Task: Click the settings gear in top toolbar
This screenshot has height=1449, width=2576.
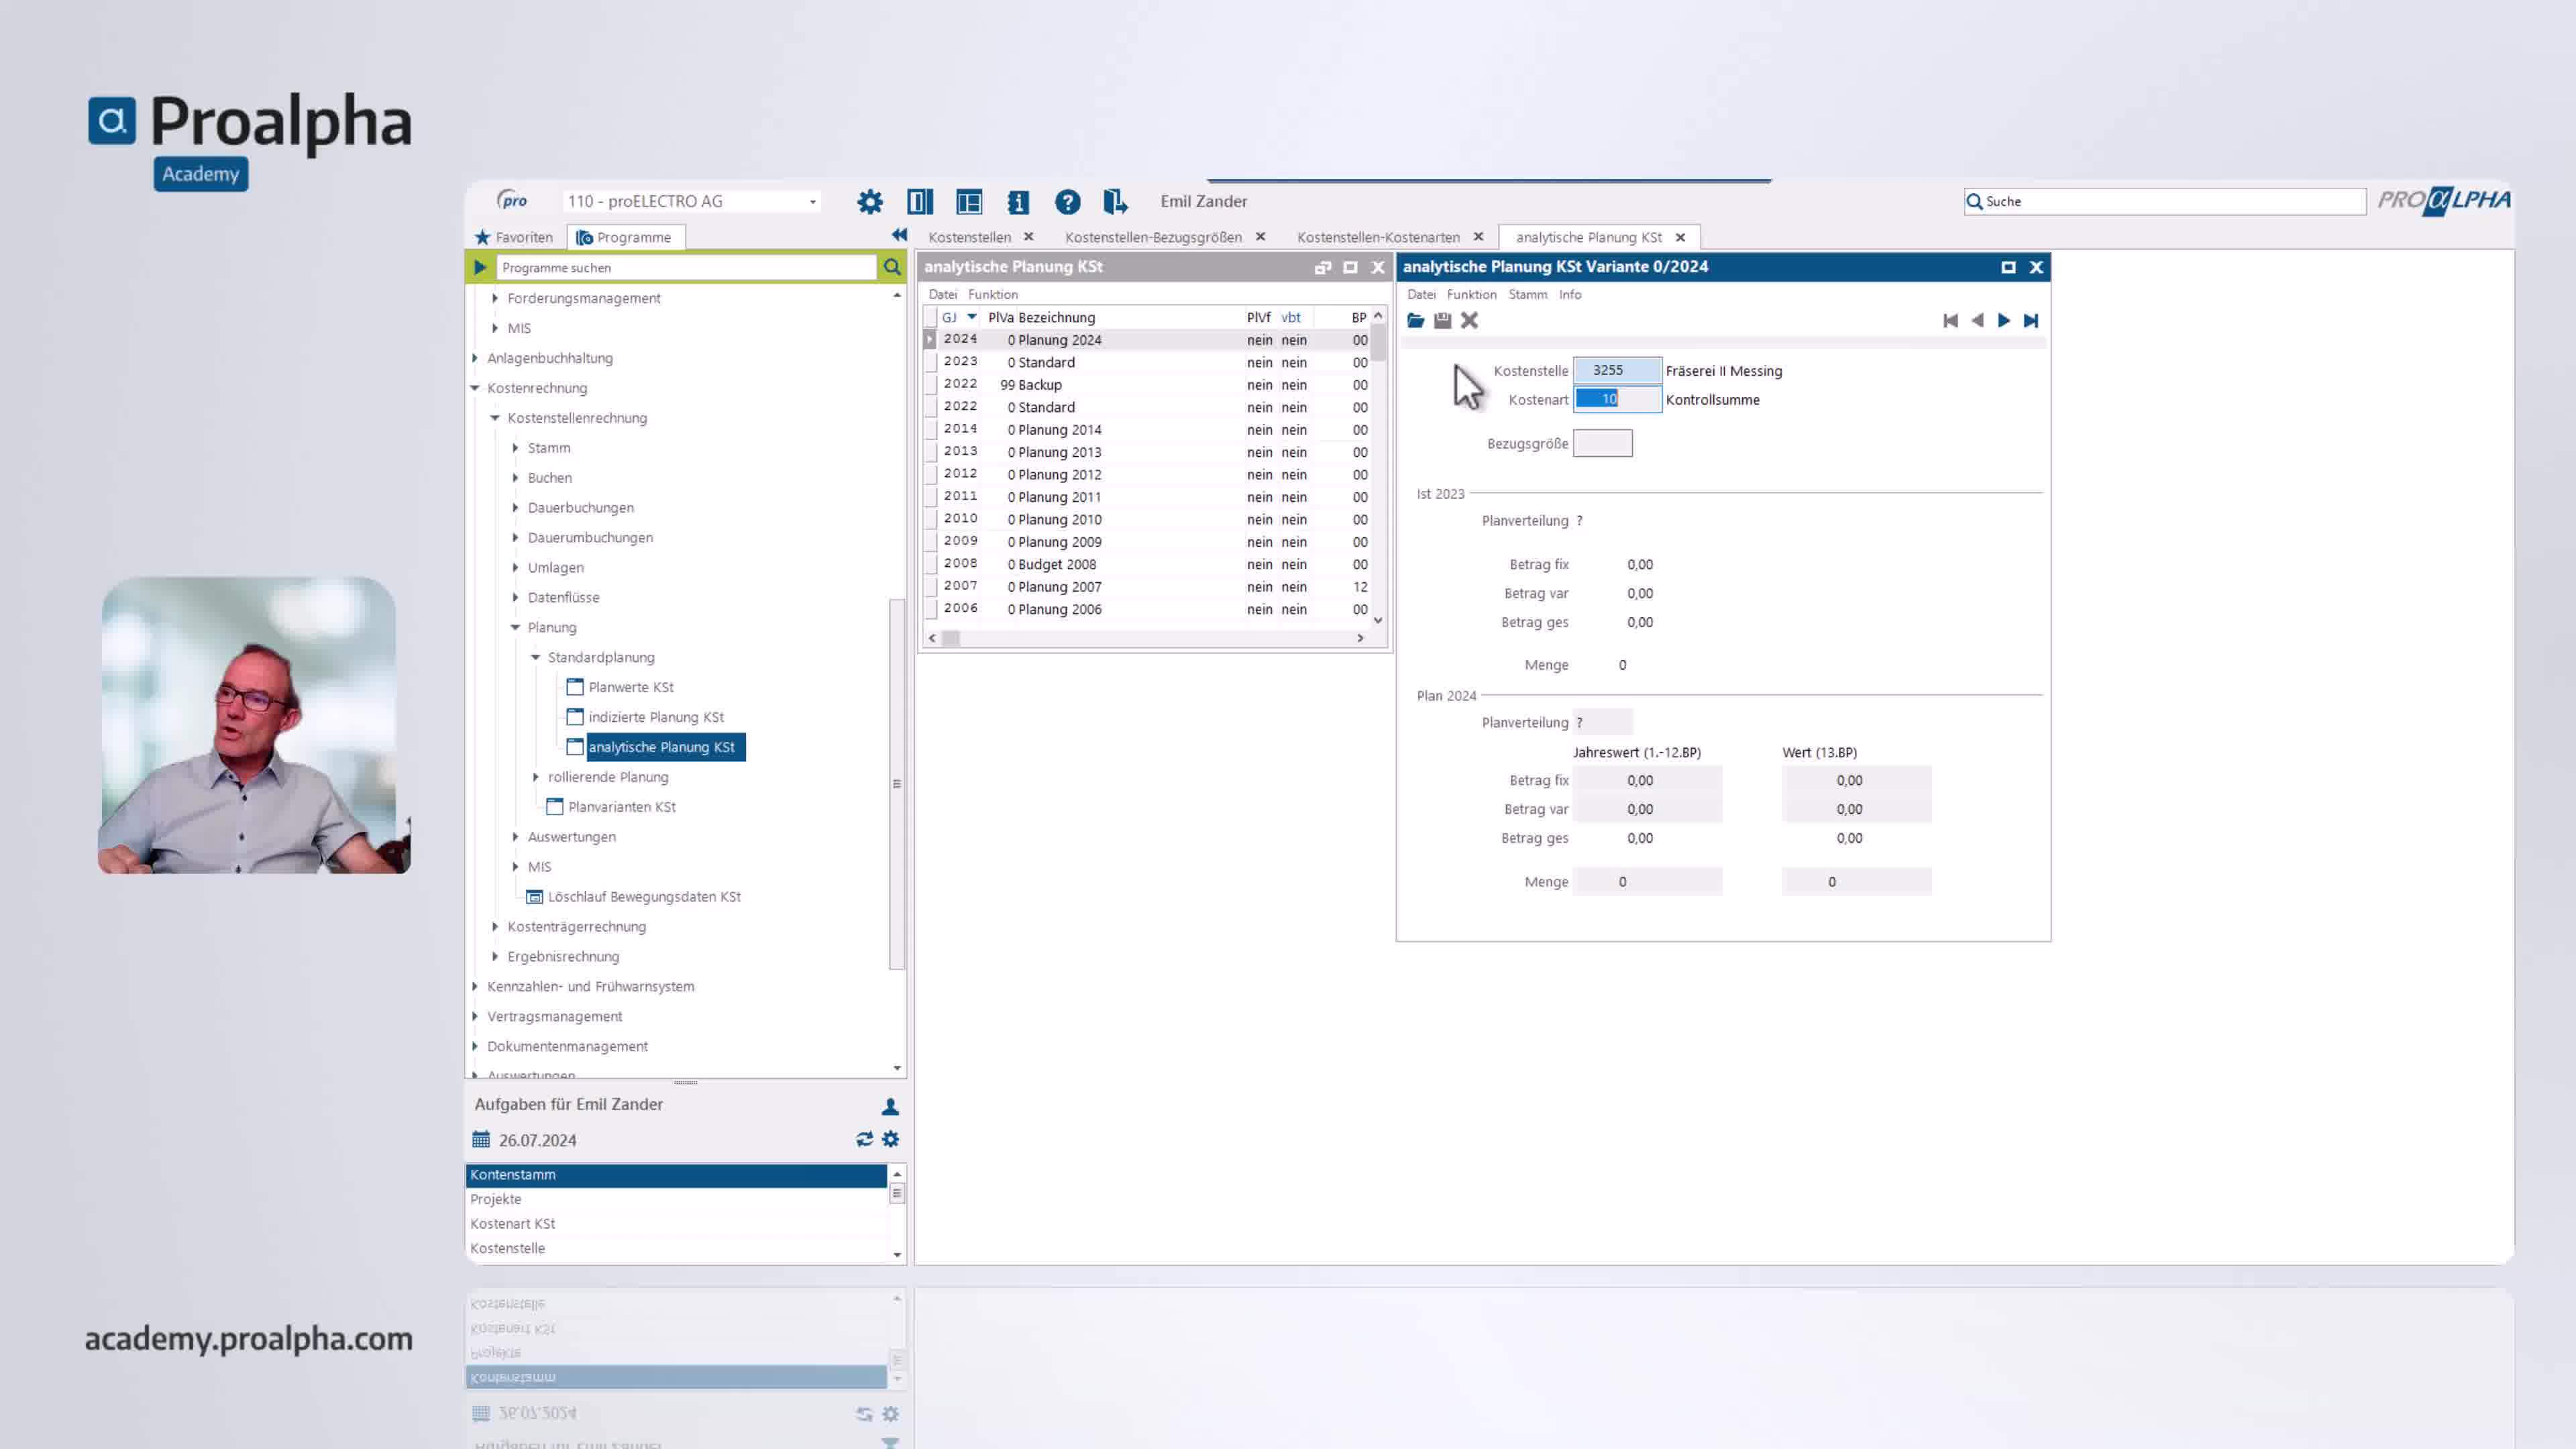Action: (869, 202)
